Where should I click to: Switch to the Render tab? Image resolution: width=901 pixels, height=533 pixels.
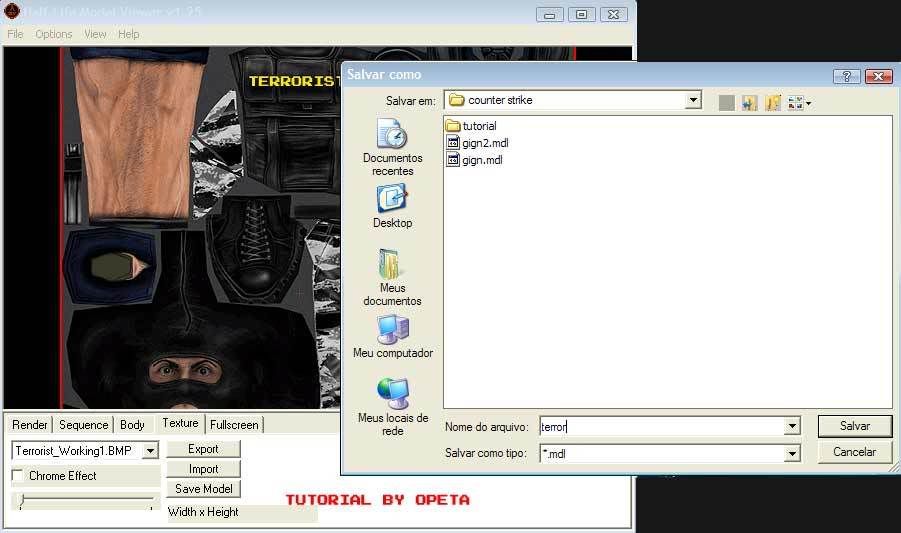30,424
